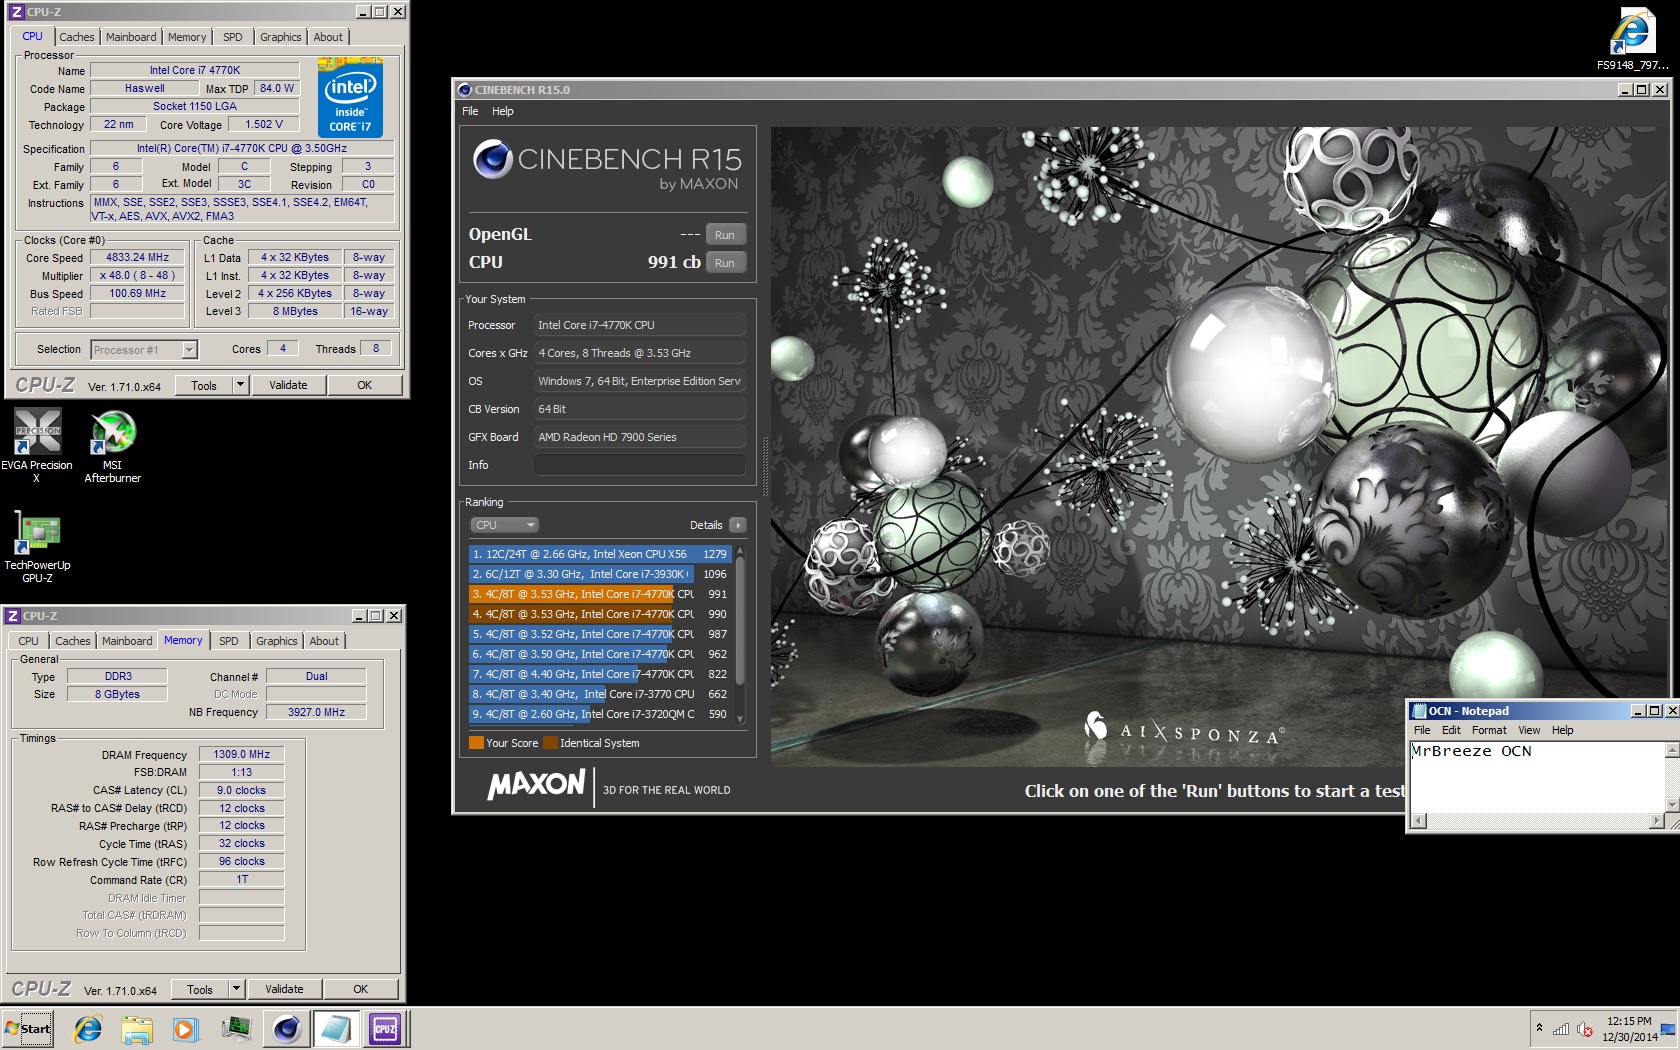Open SPD tab in bottom CPU-Z window
The image size is (1680, 1050).
[229, 641]
